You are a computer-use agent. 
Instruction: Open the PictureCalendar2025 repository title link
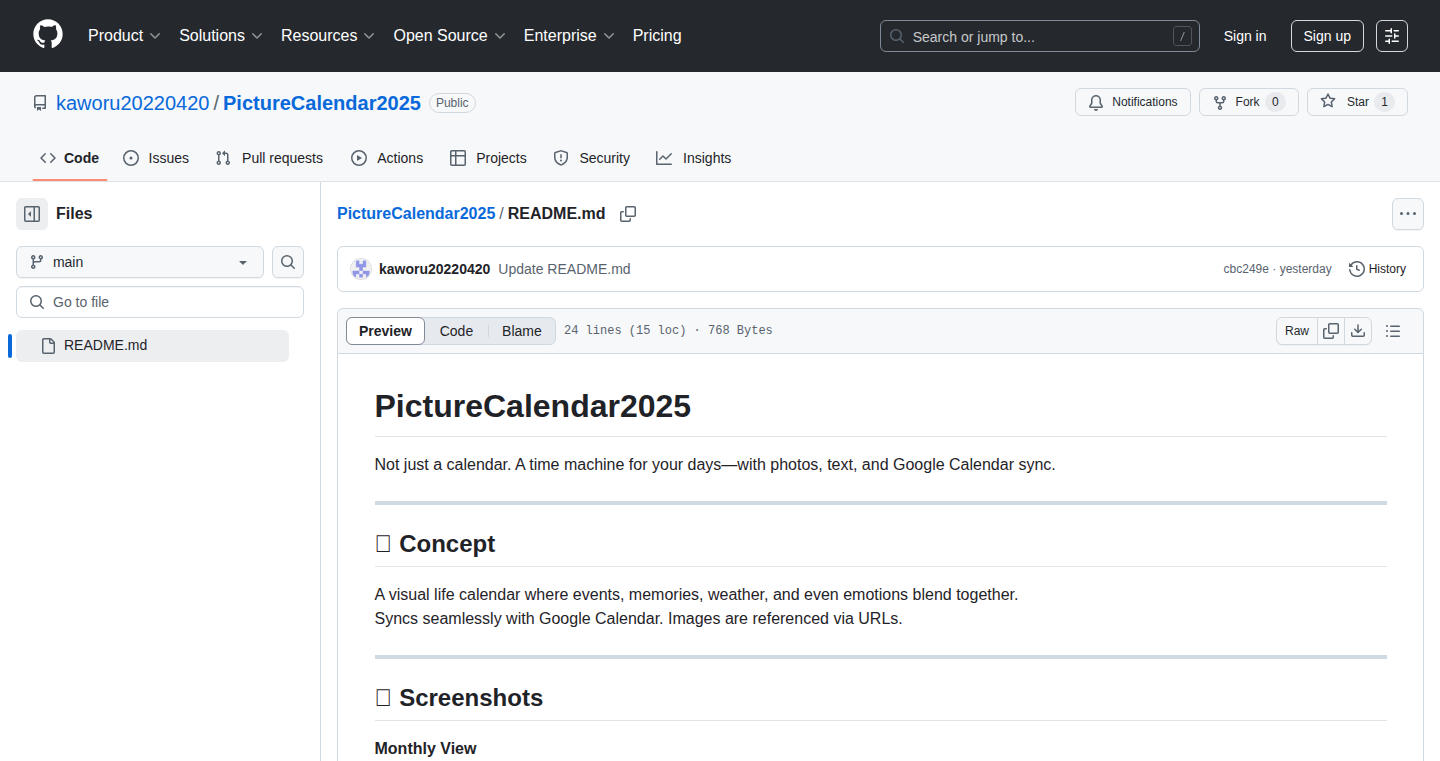pyautogui.click(x=322, y=103)
